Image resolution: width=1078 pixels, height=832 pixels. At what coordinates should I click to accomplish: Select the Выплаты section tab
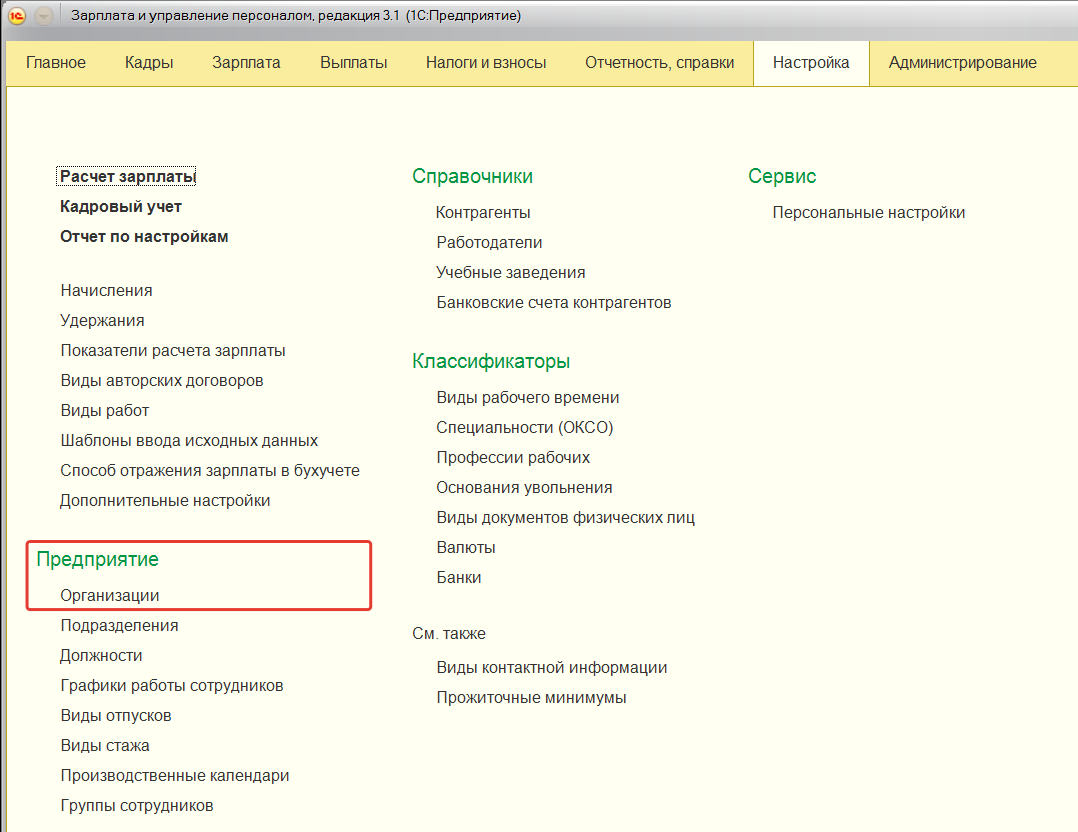pyautogui.click(x=353, y=63)
